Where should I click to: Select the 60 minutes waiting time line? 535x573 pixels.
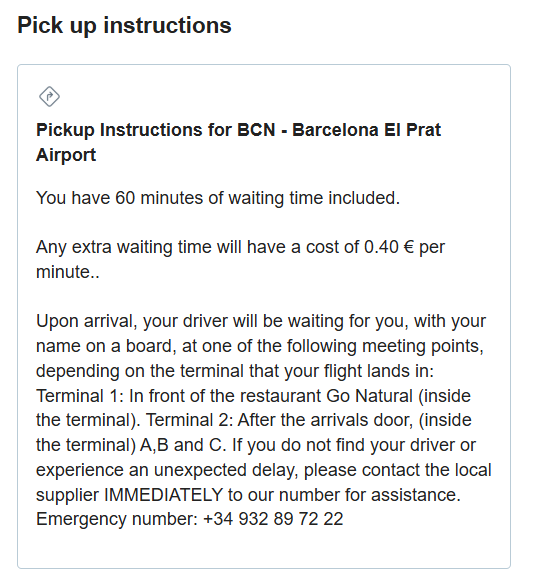[x=218, y=198]
